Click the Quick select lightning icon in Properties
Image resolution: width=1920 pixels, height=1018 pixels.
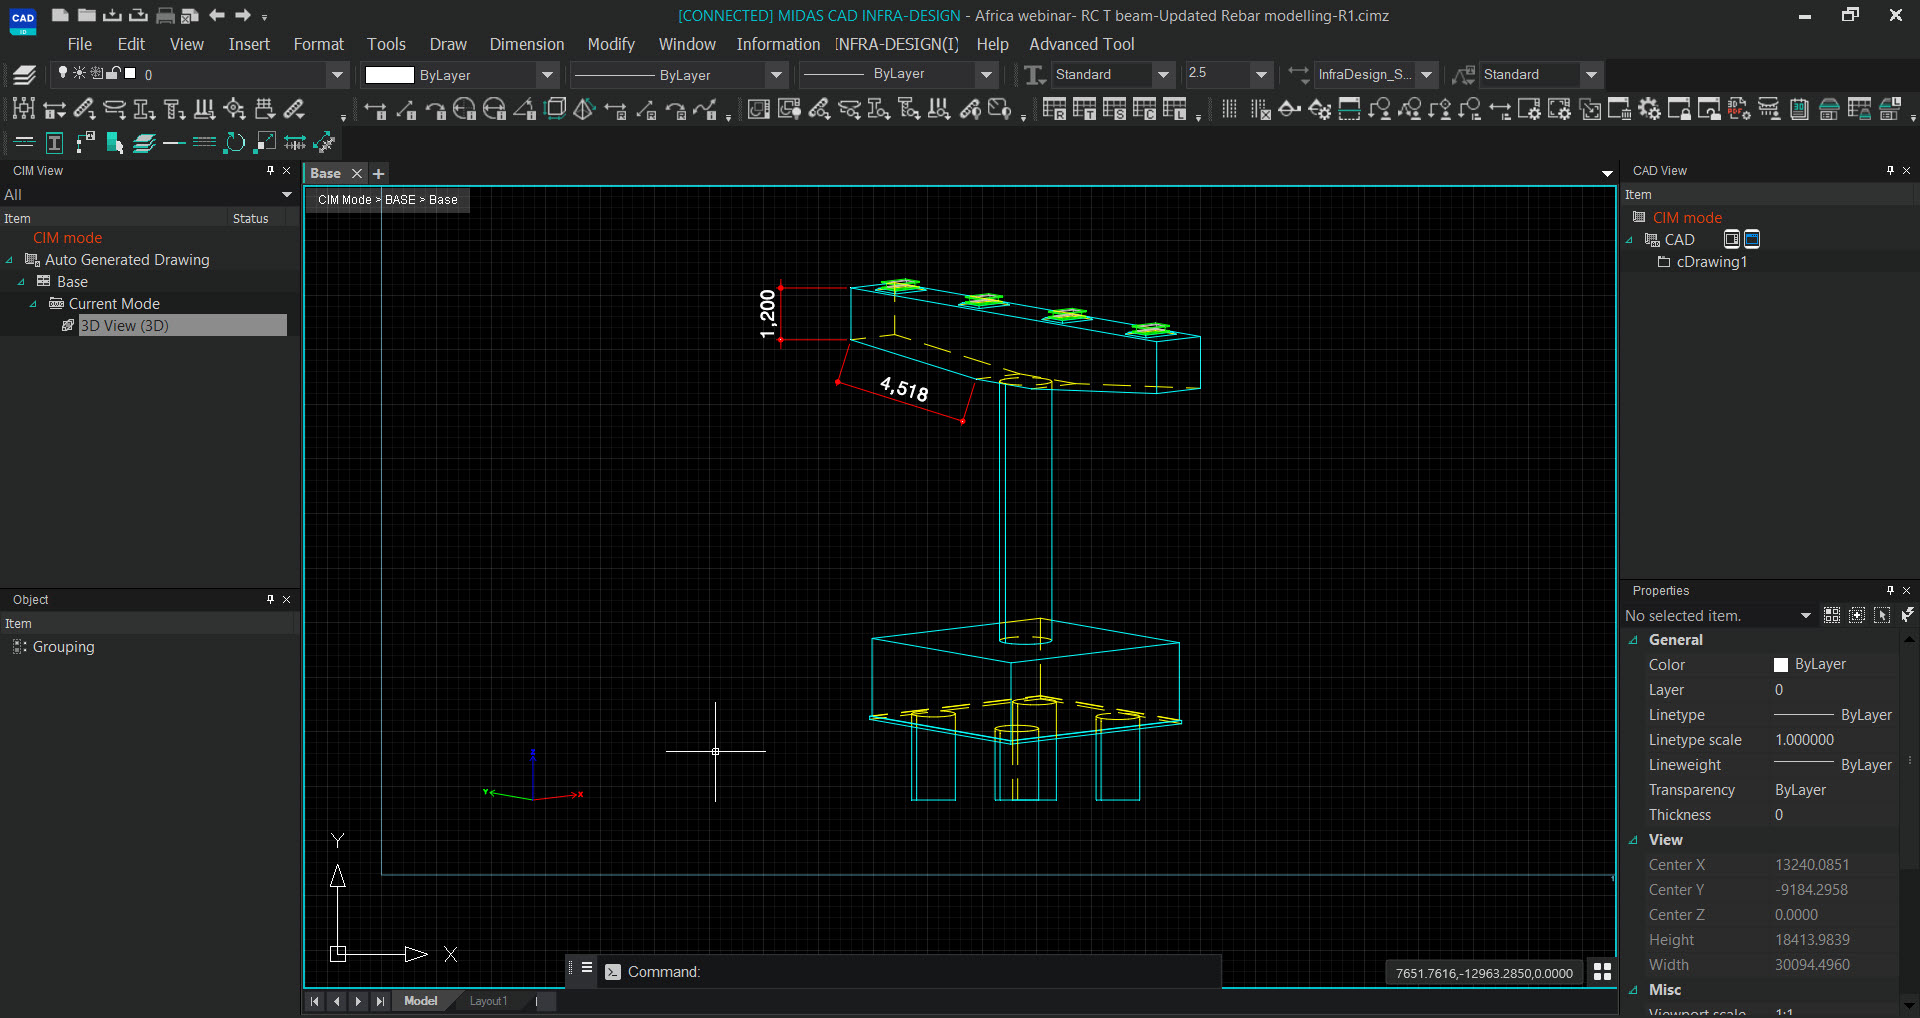coord(1906,615)
